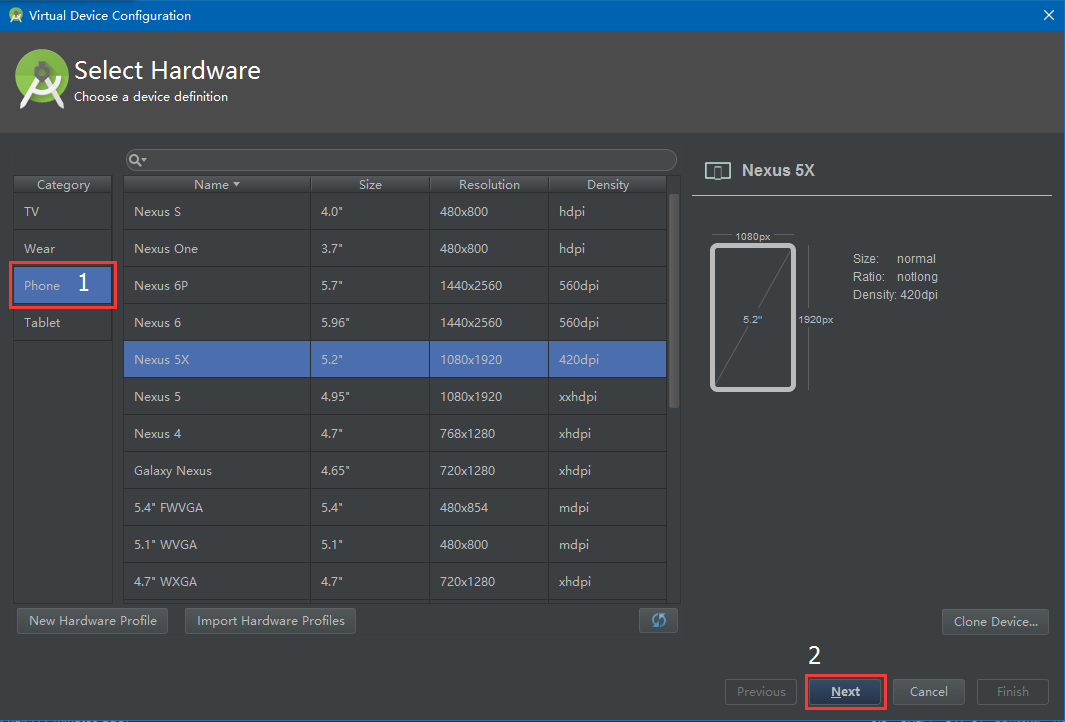This screenshot has width=1065, height=722.
Task: Select the TV category
Action: 62,211
